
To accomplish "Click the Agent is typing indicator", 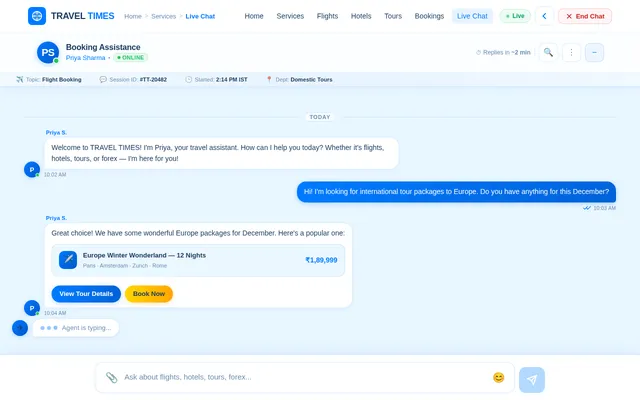I will pyautogui.click(x=76, y=328).
